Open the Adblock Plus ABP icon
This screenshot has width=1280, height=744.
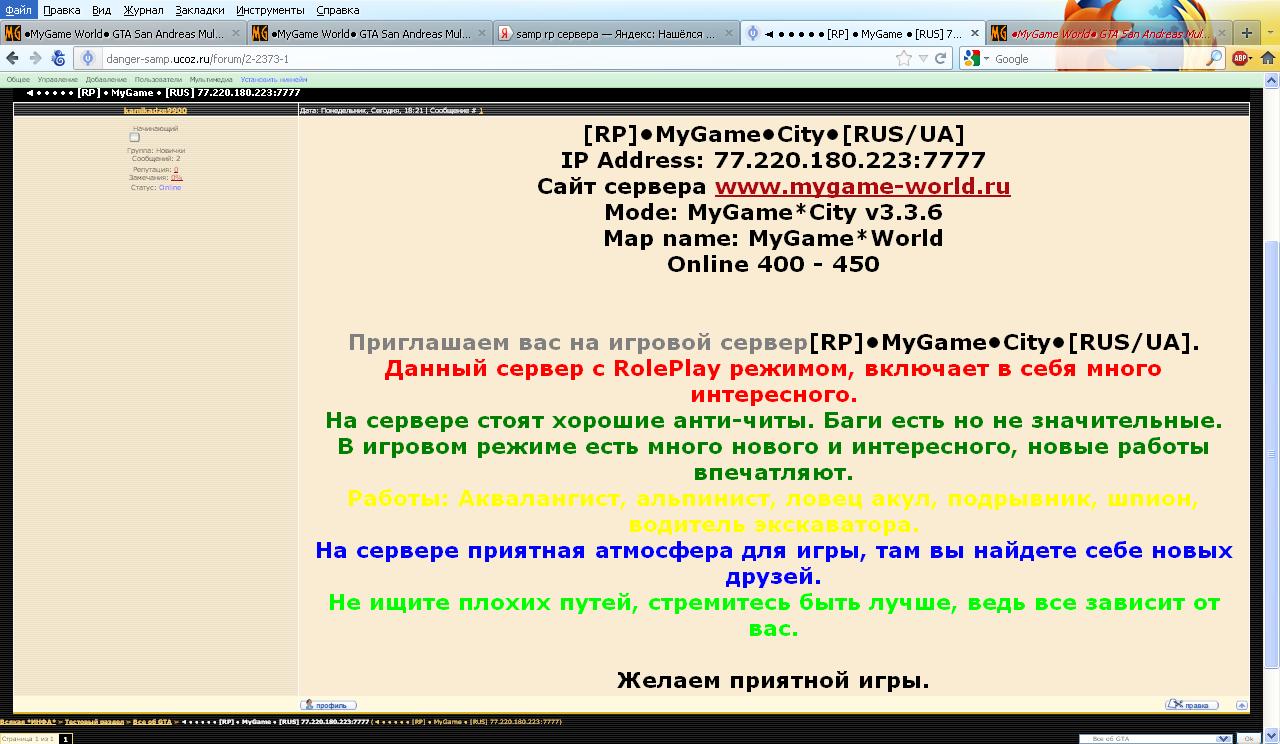[x=1241, y=59]
